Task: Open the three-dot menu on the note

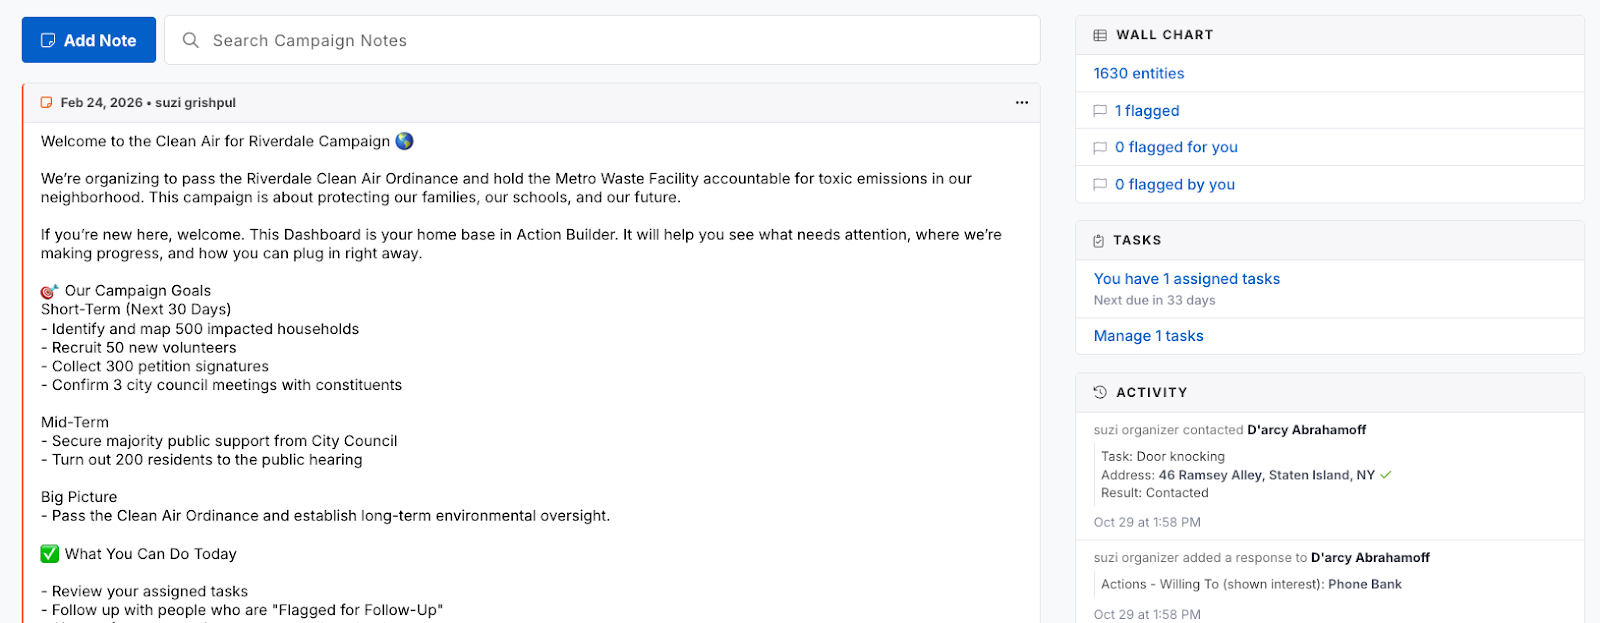Action: click(x=1022, y=103)
